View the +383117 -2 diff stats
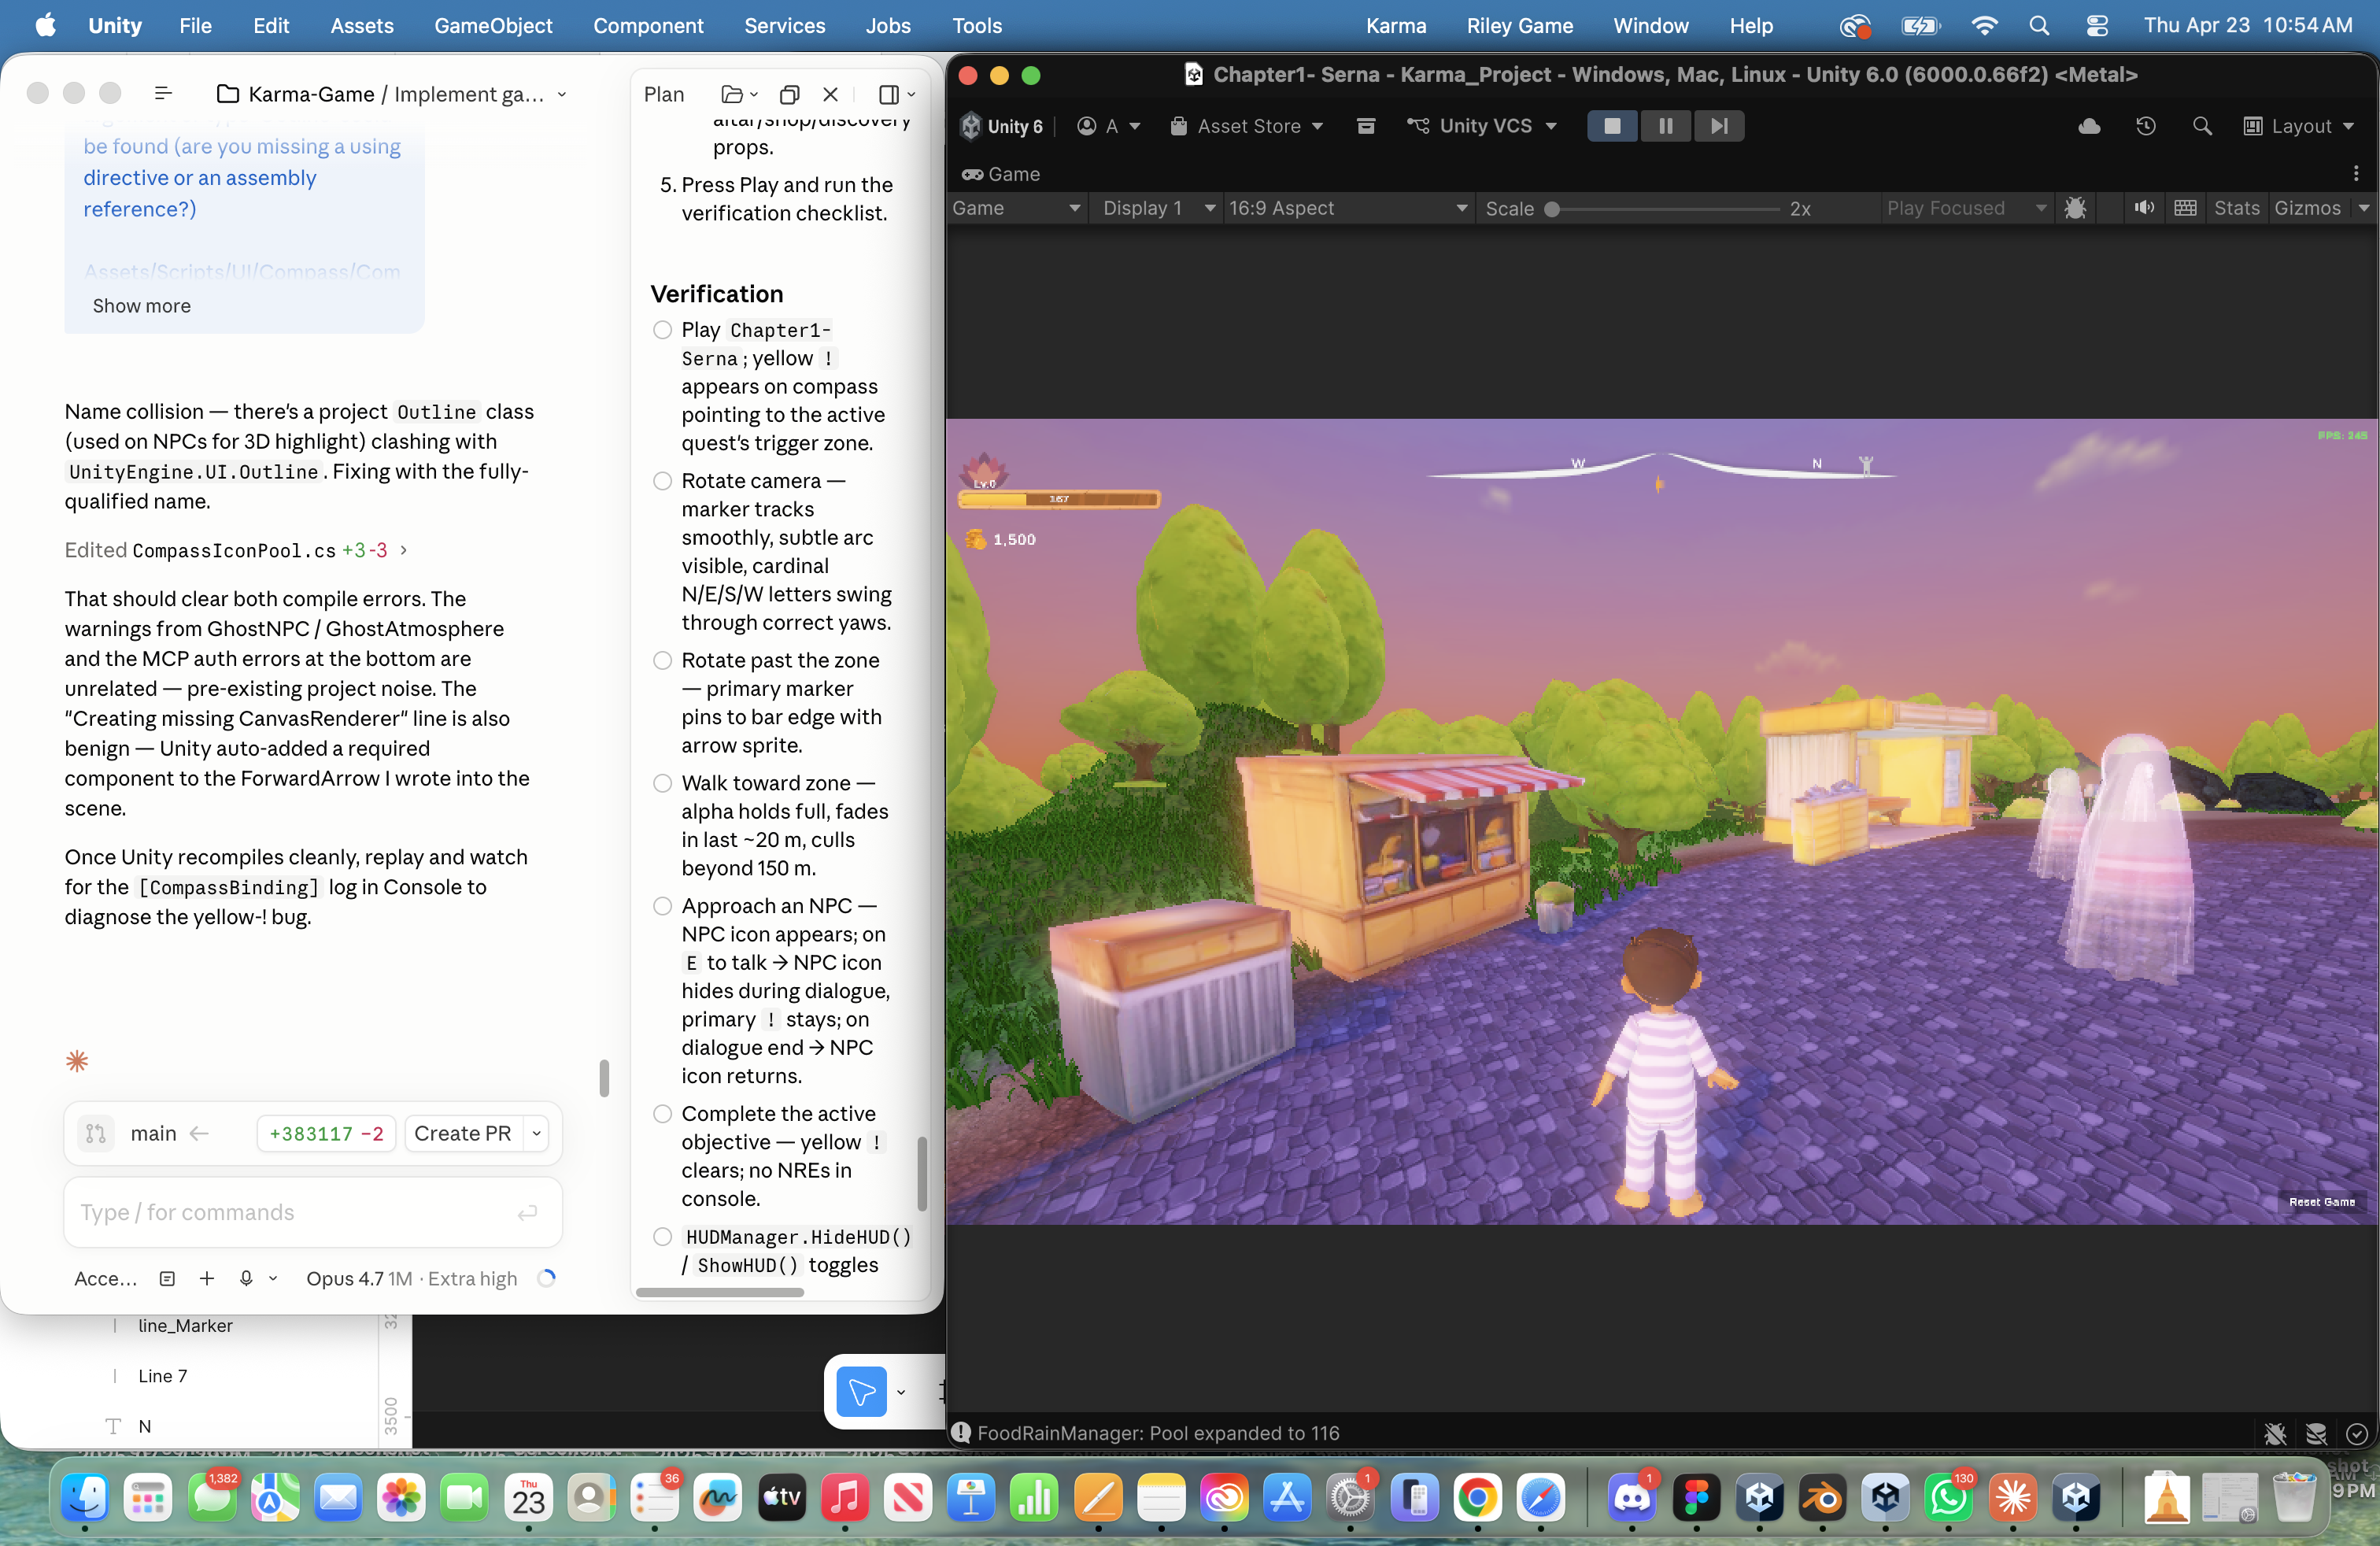Screen dimensions: 2380x1546 326,1133
